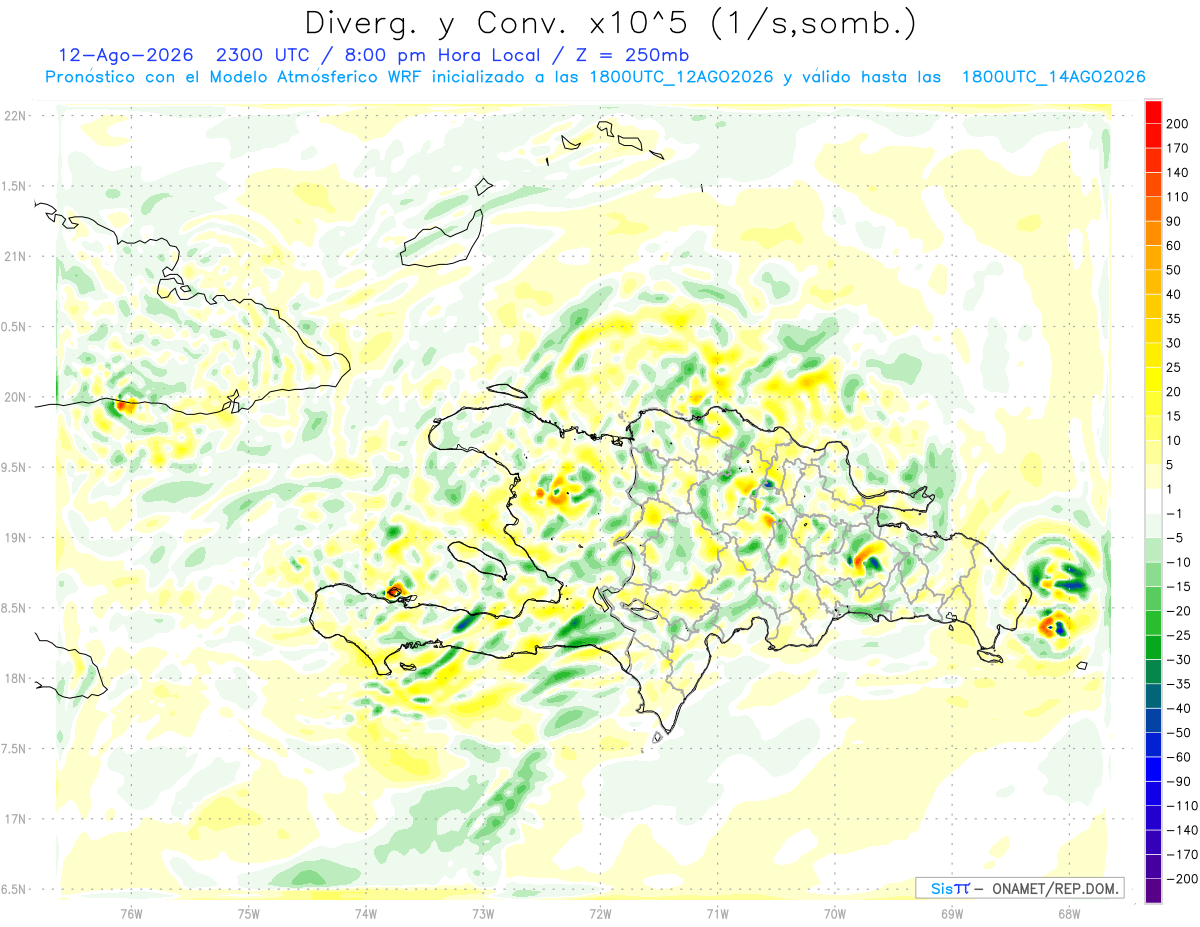Screen dimensions: 1200x927
Task: Click the white segment between 1 and -1
Action: click(x=1153, y=501)
